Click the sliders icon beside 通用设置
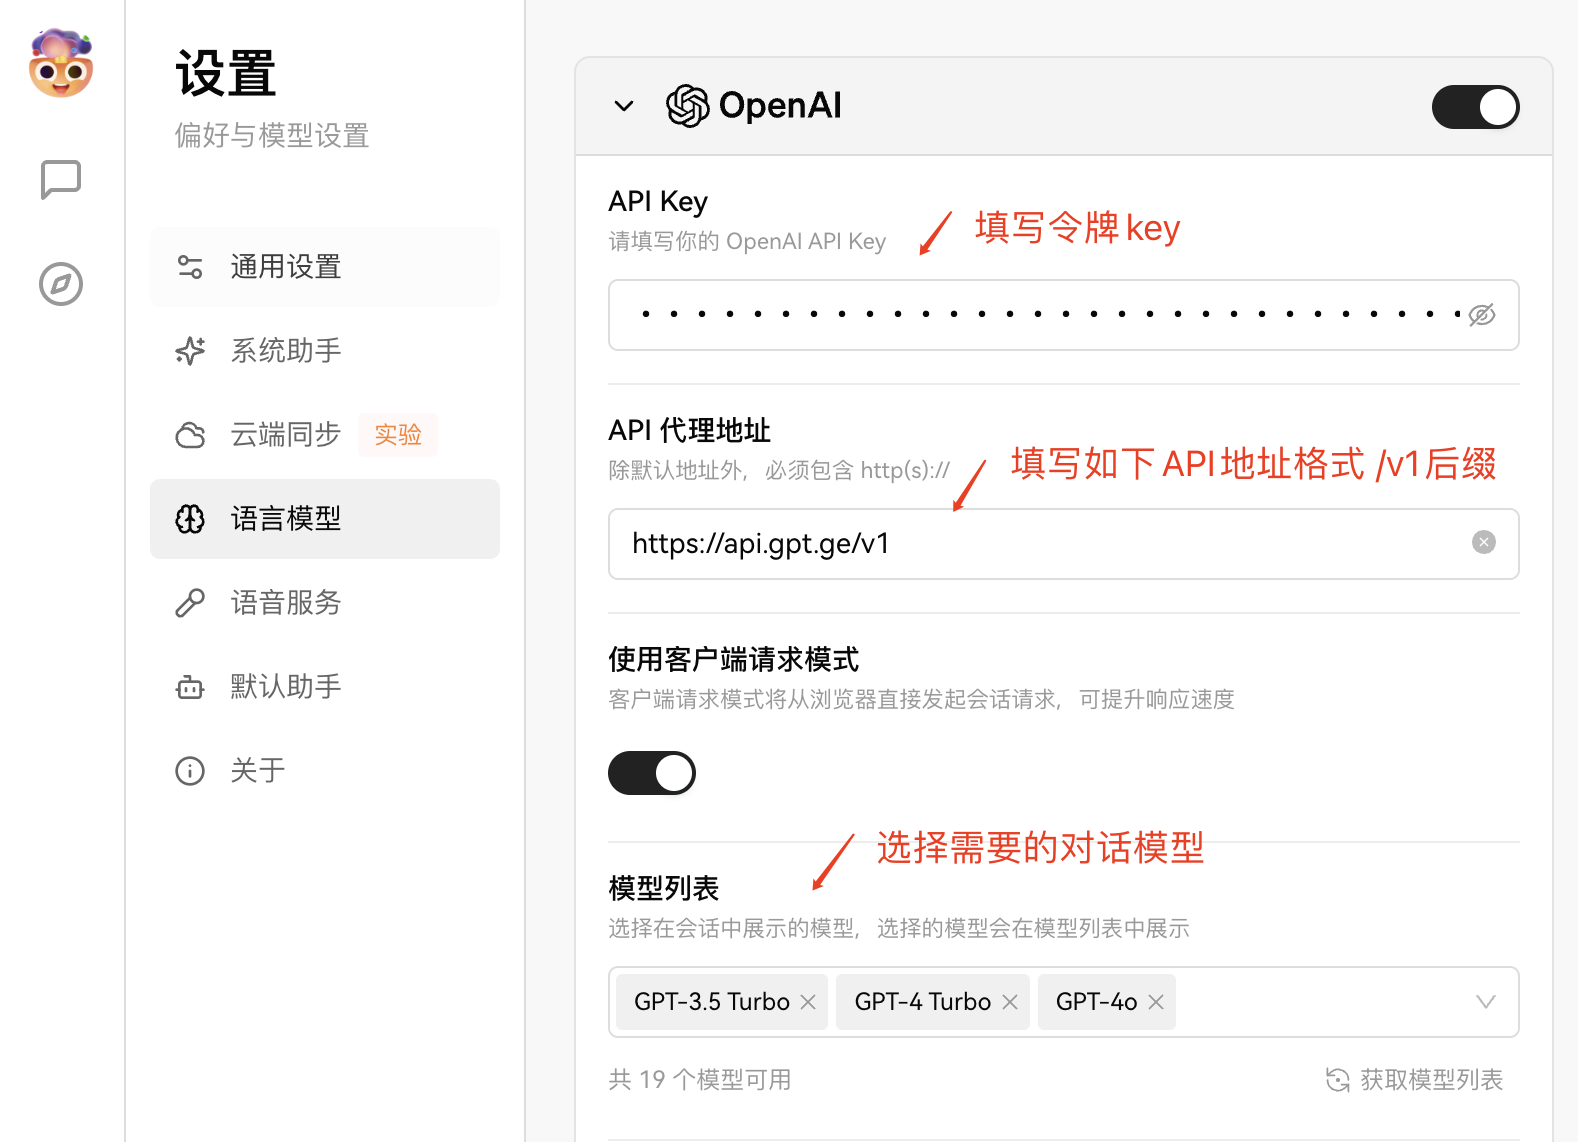Screen dimensions: 1578x1142 tap(190, 267)
